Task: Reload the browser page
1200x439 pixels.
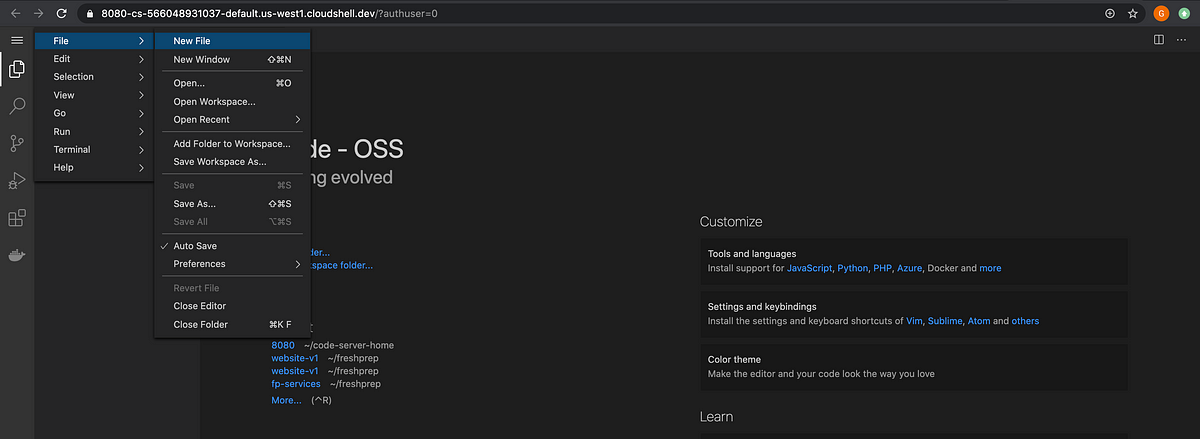Action: coord(62,14)
